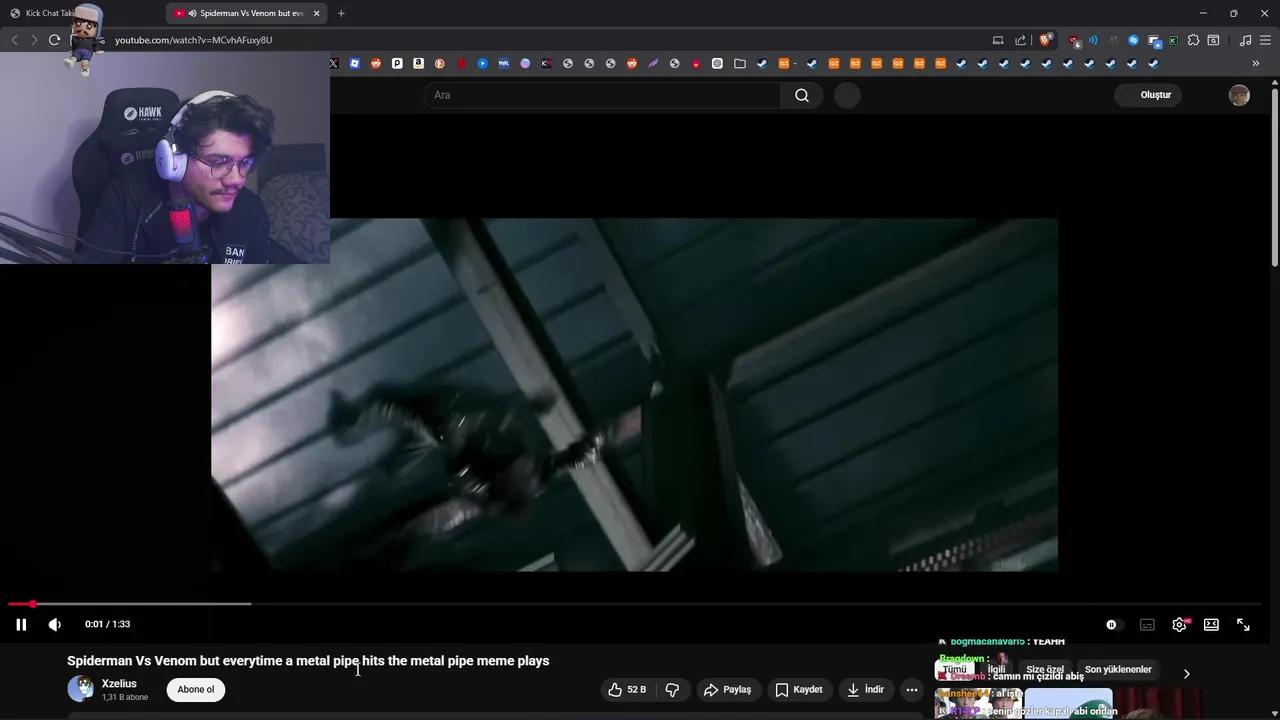The image size is (1280, 720).
Task: Click the round voice search button
Action: (x=847, y=95)
